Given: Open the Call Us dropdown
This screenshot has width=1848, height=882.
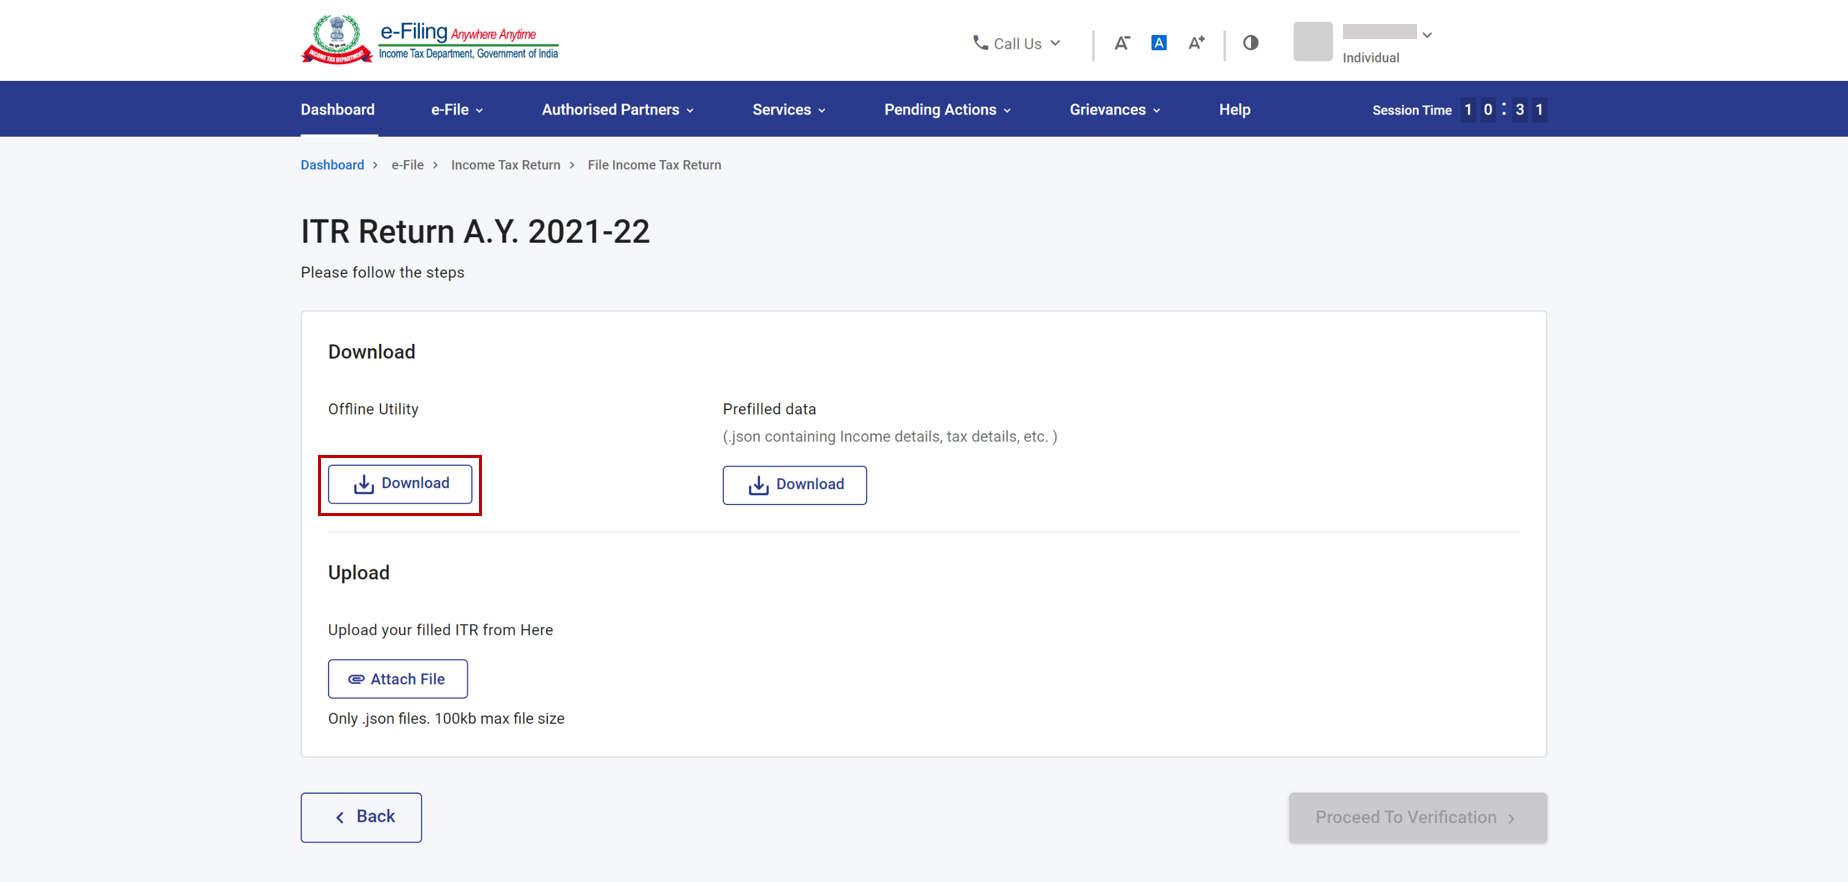Looking at the screenshot, I should point(1018,44).
